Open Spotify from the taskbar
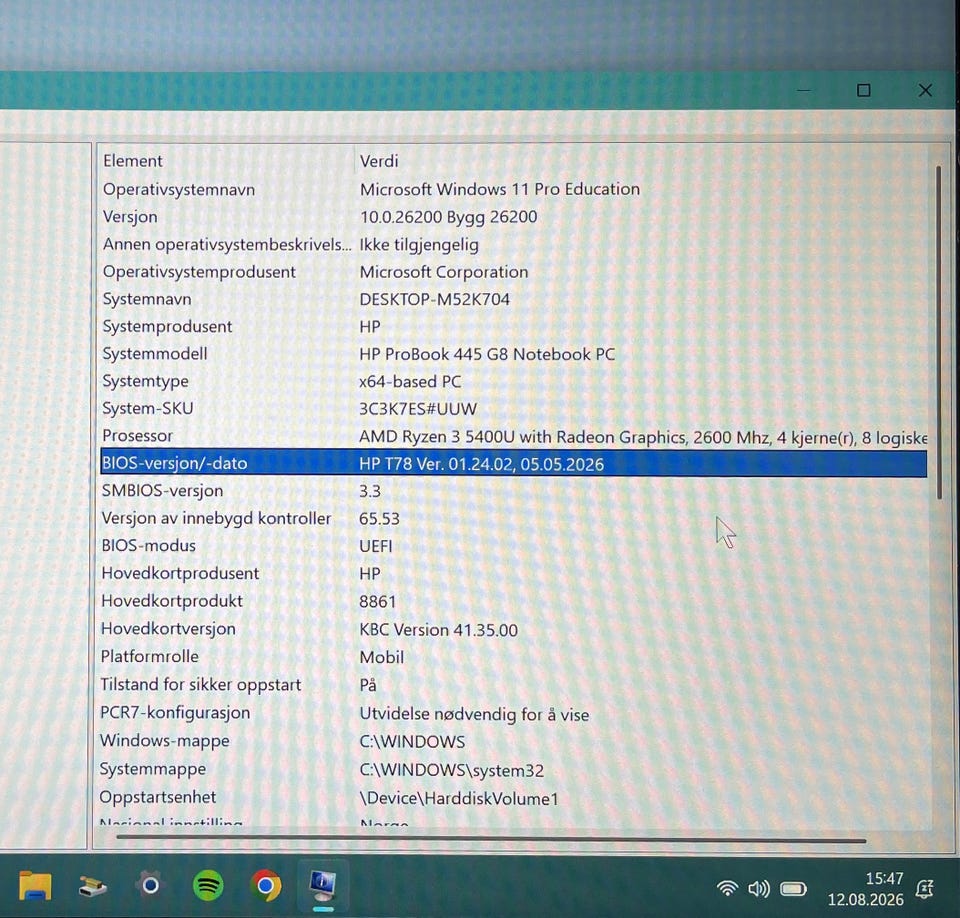 tap(208, 886)
